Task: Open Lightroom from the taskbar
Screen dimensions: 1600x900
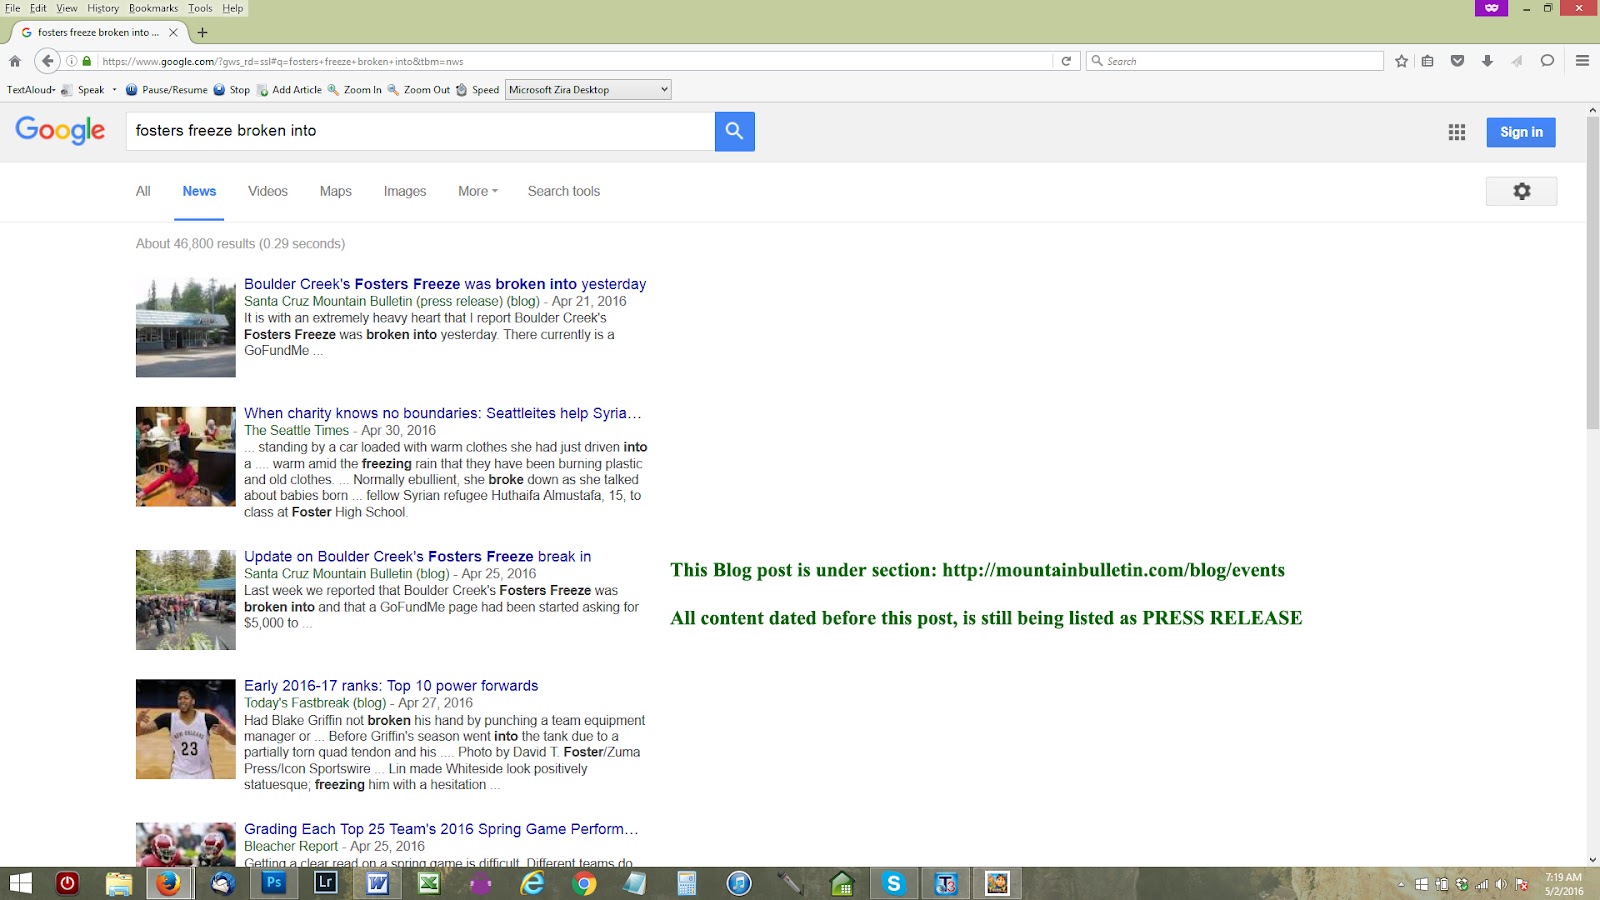Action: coord(325,883)
